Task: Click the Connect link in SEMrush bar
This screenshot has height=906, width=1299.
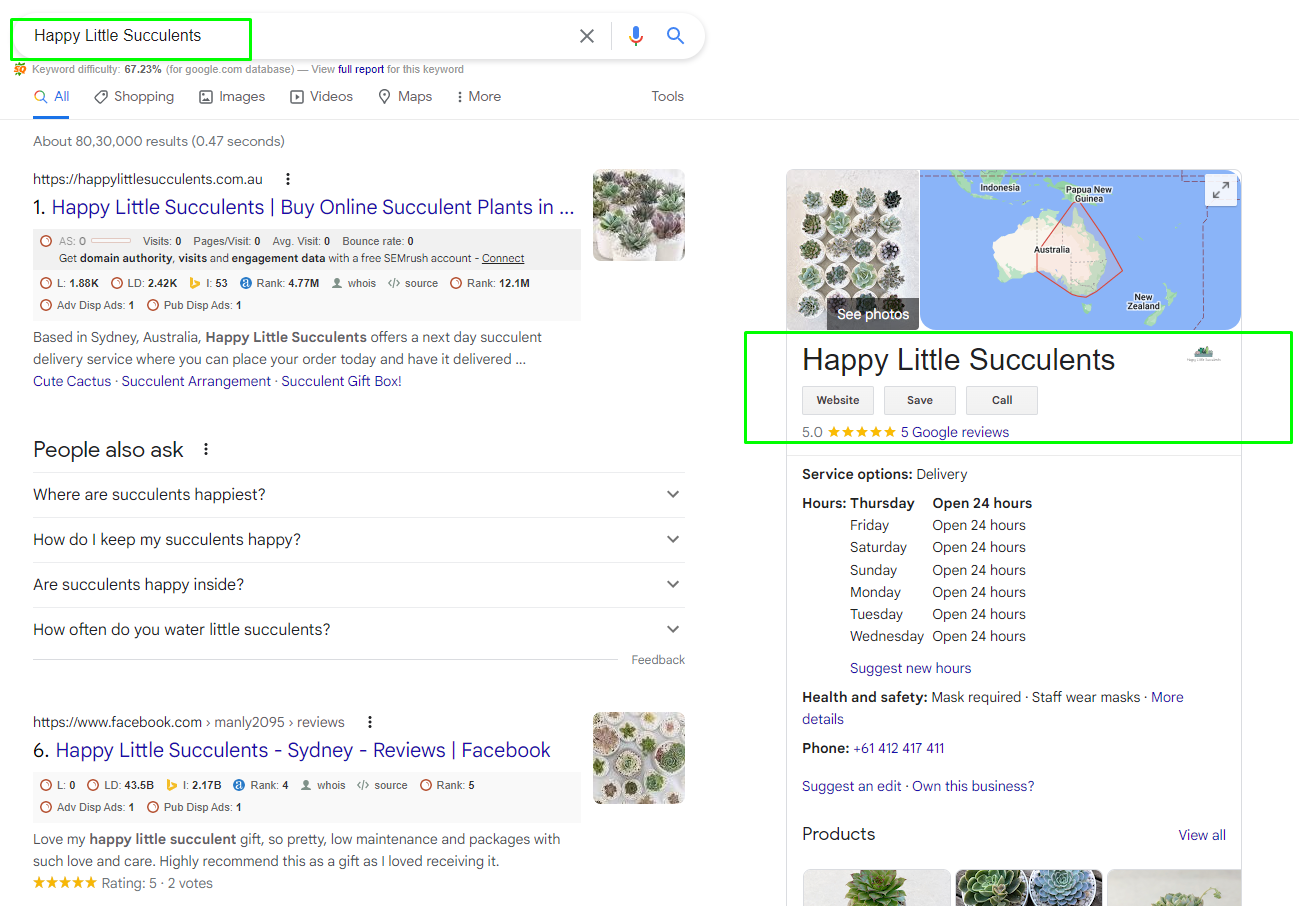Action: tap(503, 259)
